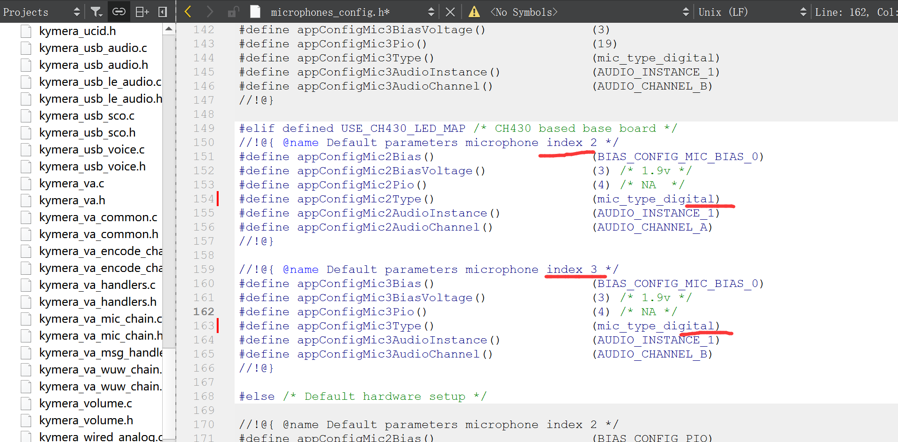
Task: Go back with the yellow arrow
Action: click(187, 11)
